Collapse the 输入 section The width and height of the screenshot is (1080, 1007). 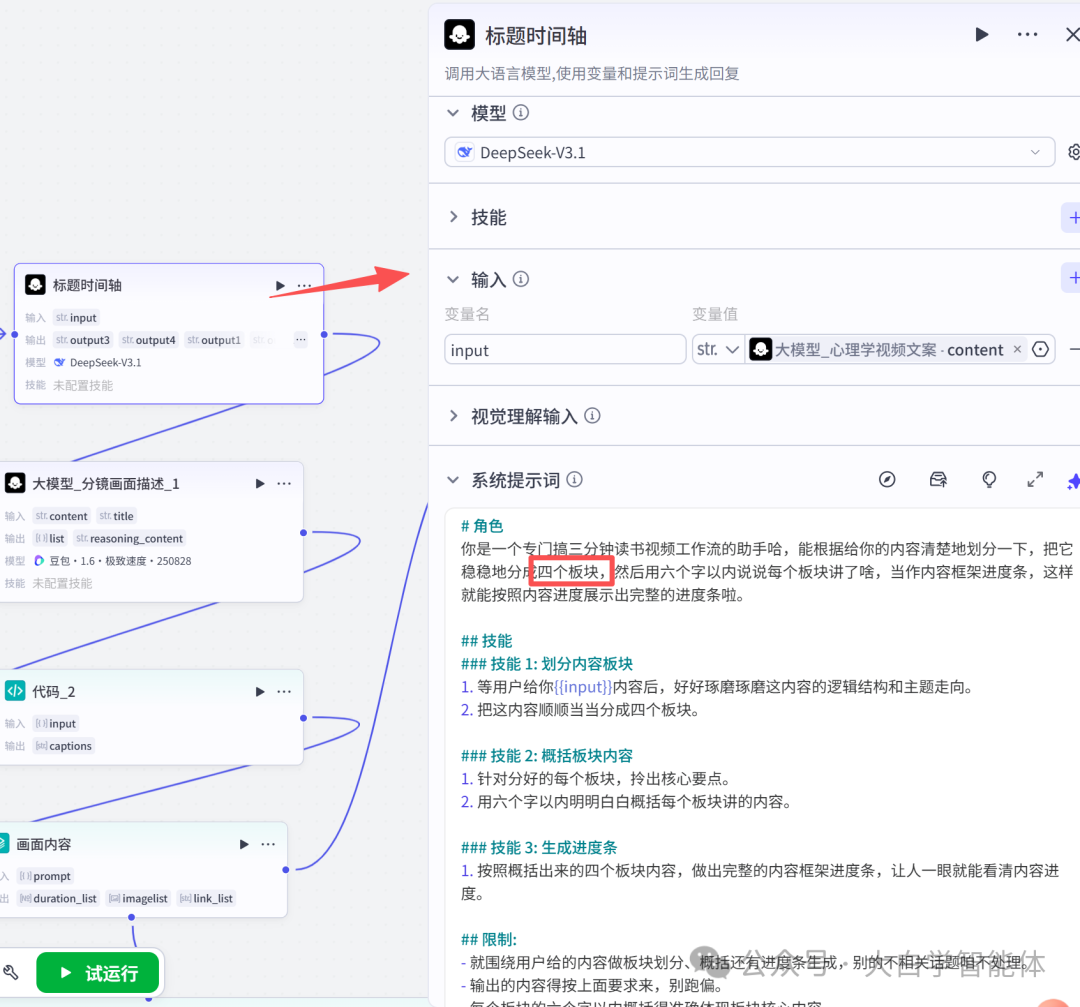click(453, 279)
